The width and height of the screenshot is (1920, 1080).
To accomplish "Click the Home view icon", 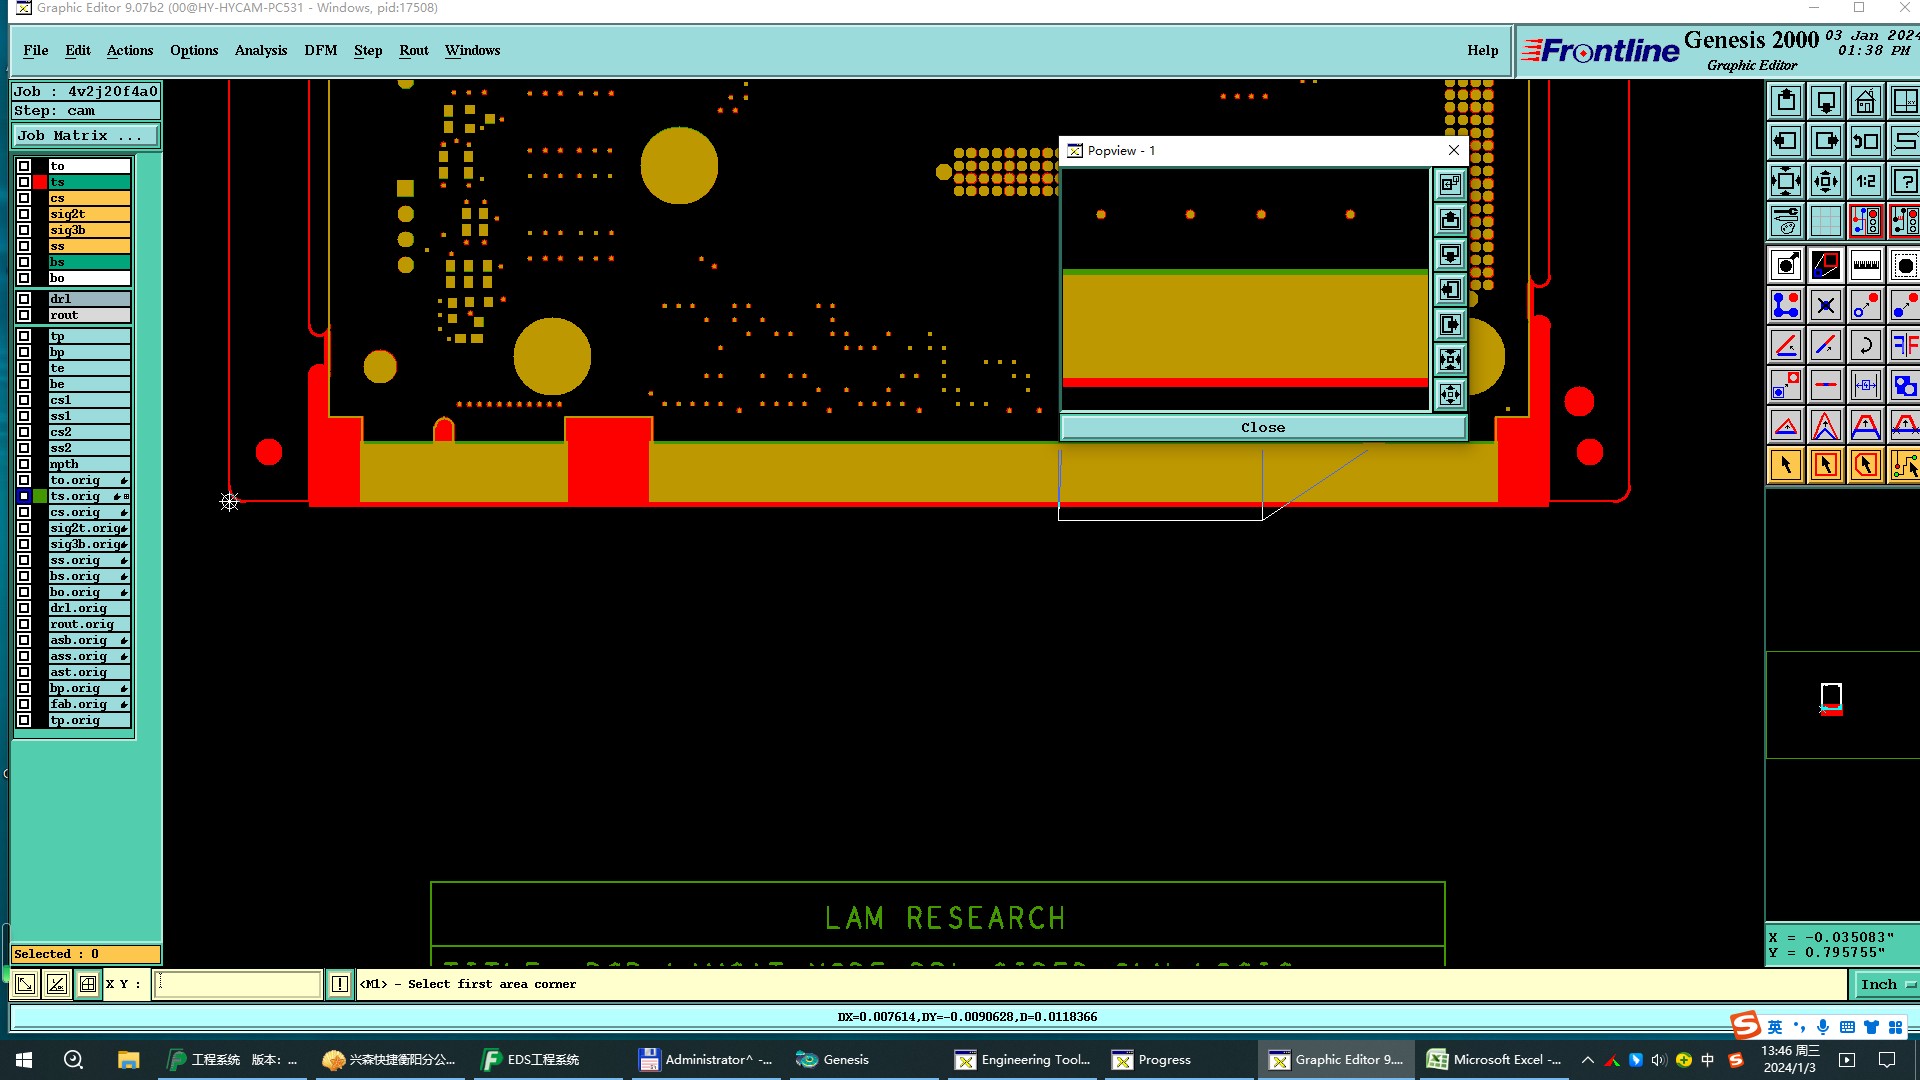I will 1865,102.
